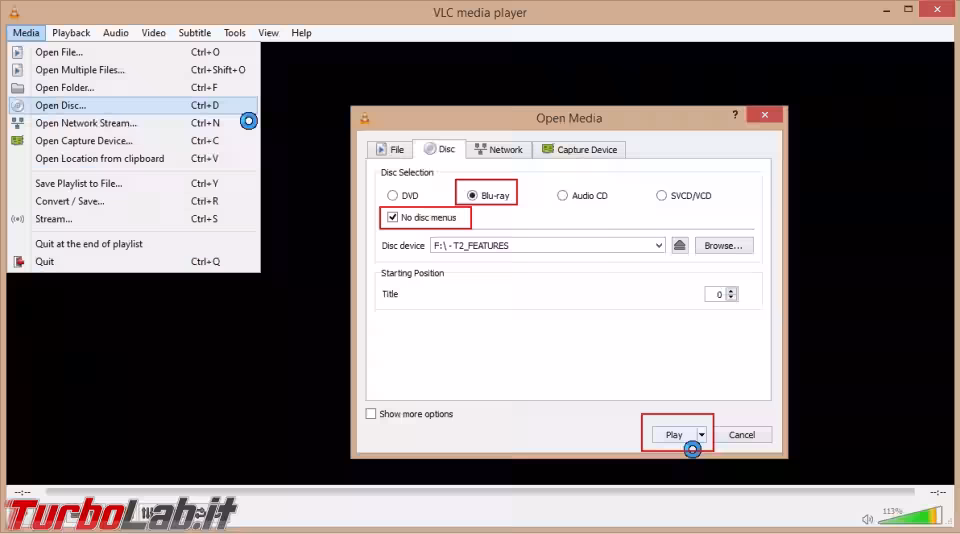The height and width of the screenshot is (534, 960).
Task: Click the playback seek bar
Action: point(480,492)
